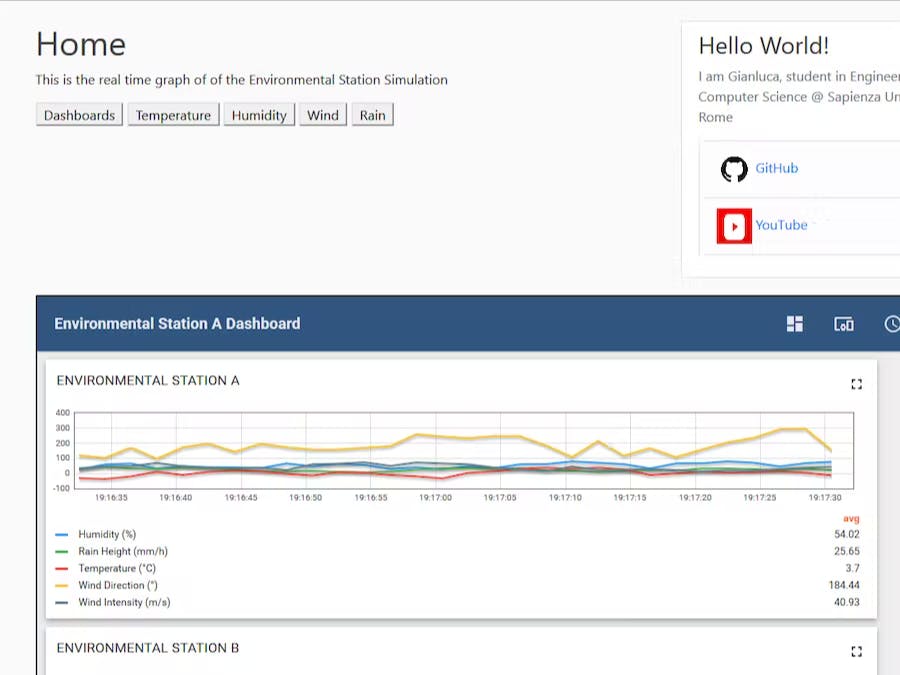Click the GitHub octocat icon
Viewport: 900px width, 675px height.
pyautogui.click(x=734, y=169)
